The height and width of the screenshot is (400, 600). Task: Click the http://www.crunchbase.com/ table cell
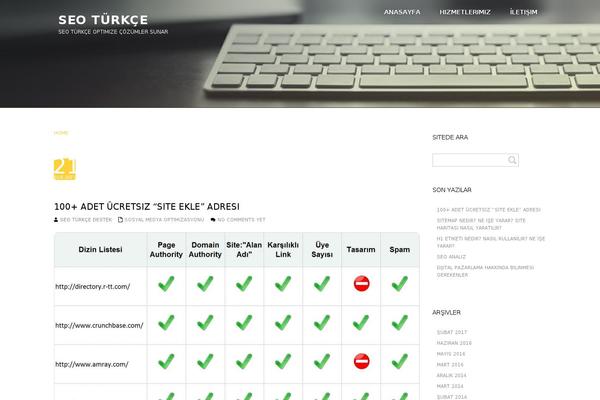click(100, 325)
